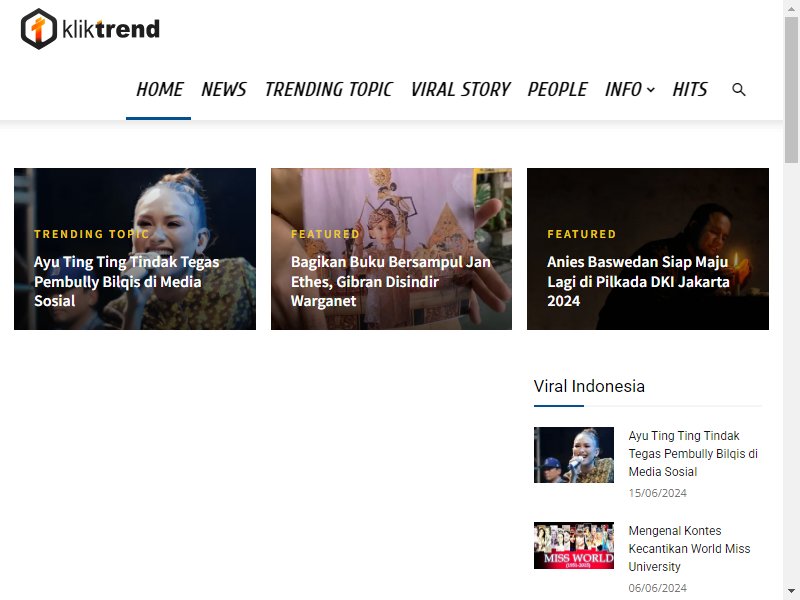Expand the INFO menu chevron
This screenshot has width=800, height=600.
651,90
